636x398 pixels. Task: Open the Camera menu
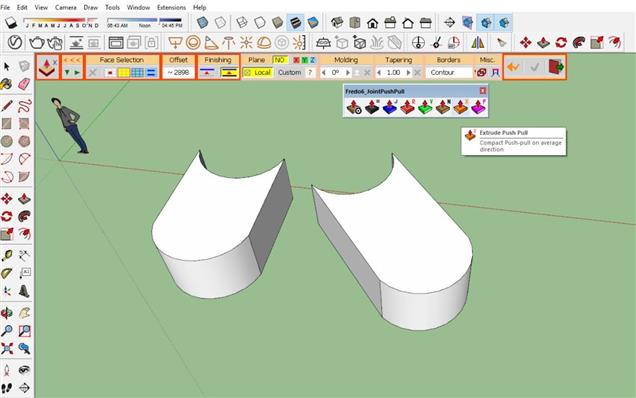coord(65,7)
